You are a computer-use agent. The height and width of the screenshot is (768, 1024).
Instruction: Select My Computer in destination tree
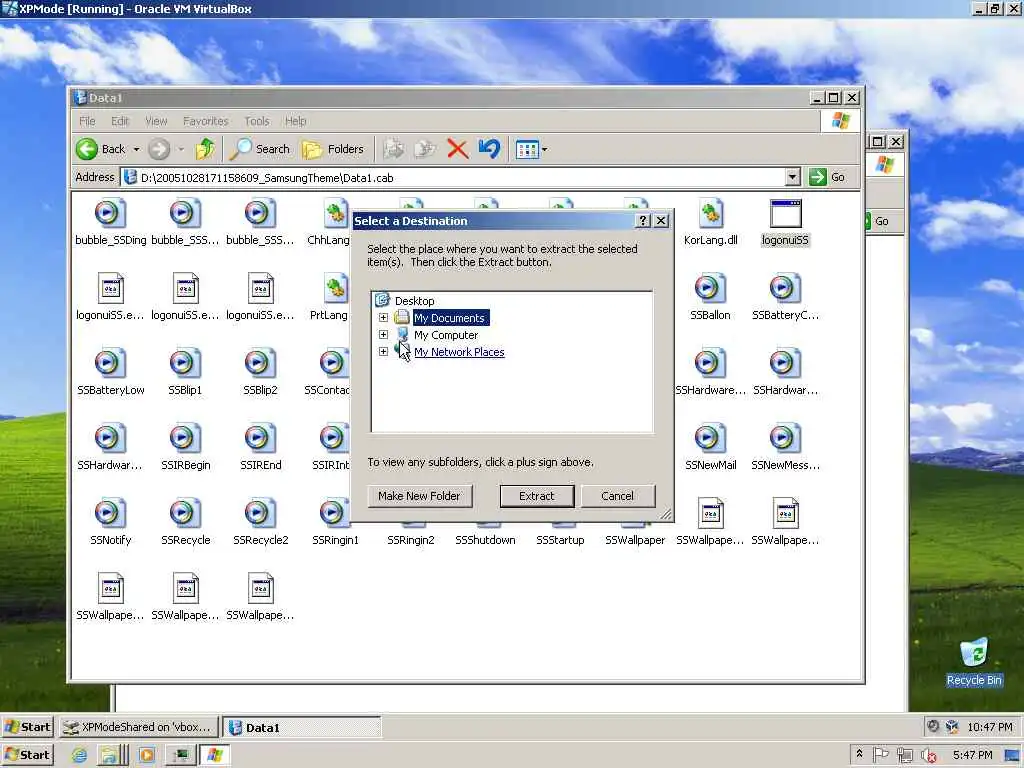pyautogui.click(x=446, y=335)
